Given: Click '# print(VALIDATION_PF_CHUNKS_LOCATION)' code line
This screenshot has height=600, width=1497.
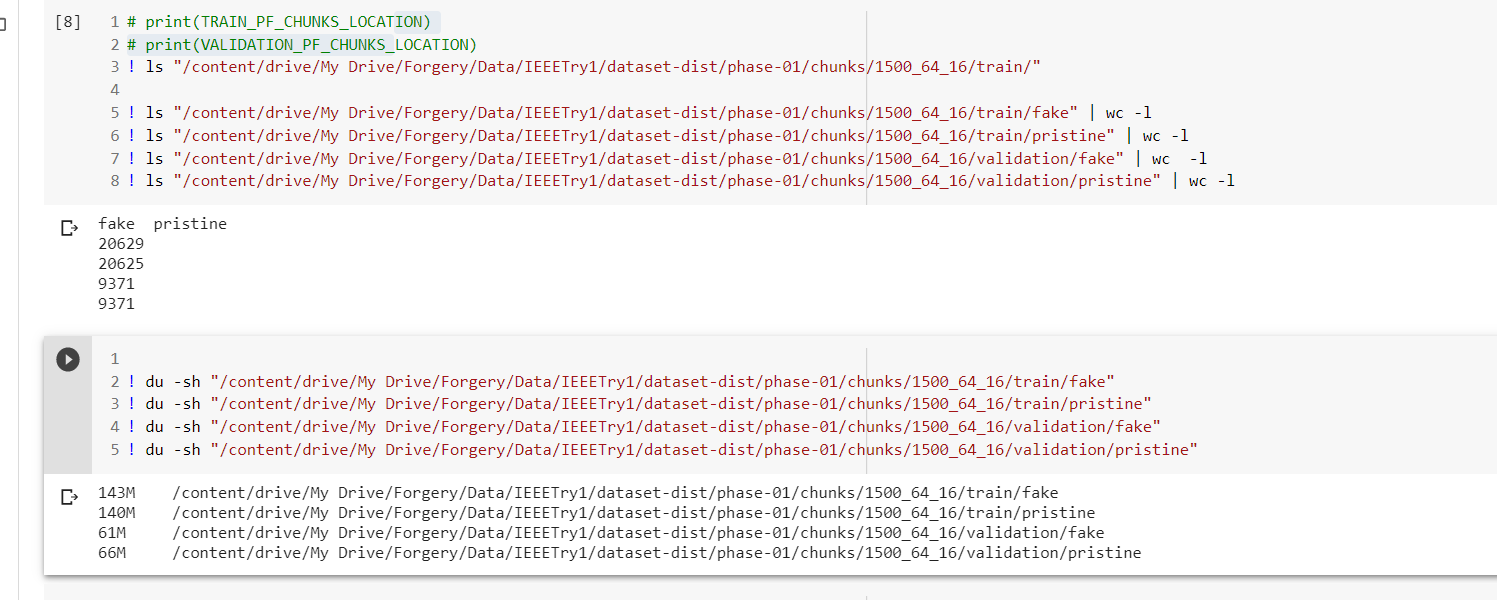Looking at the screenshot, I should 302,44.
